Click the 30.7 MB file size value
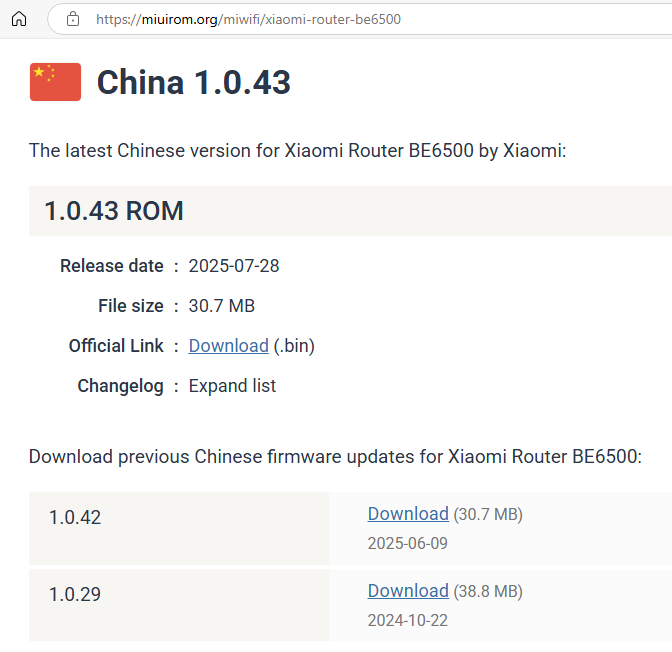Image resolution: width=672 pixels, height=652 pixels. coord(221,306)
